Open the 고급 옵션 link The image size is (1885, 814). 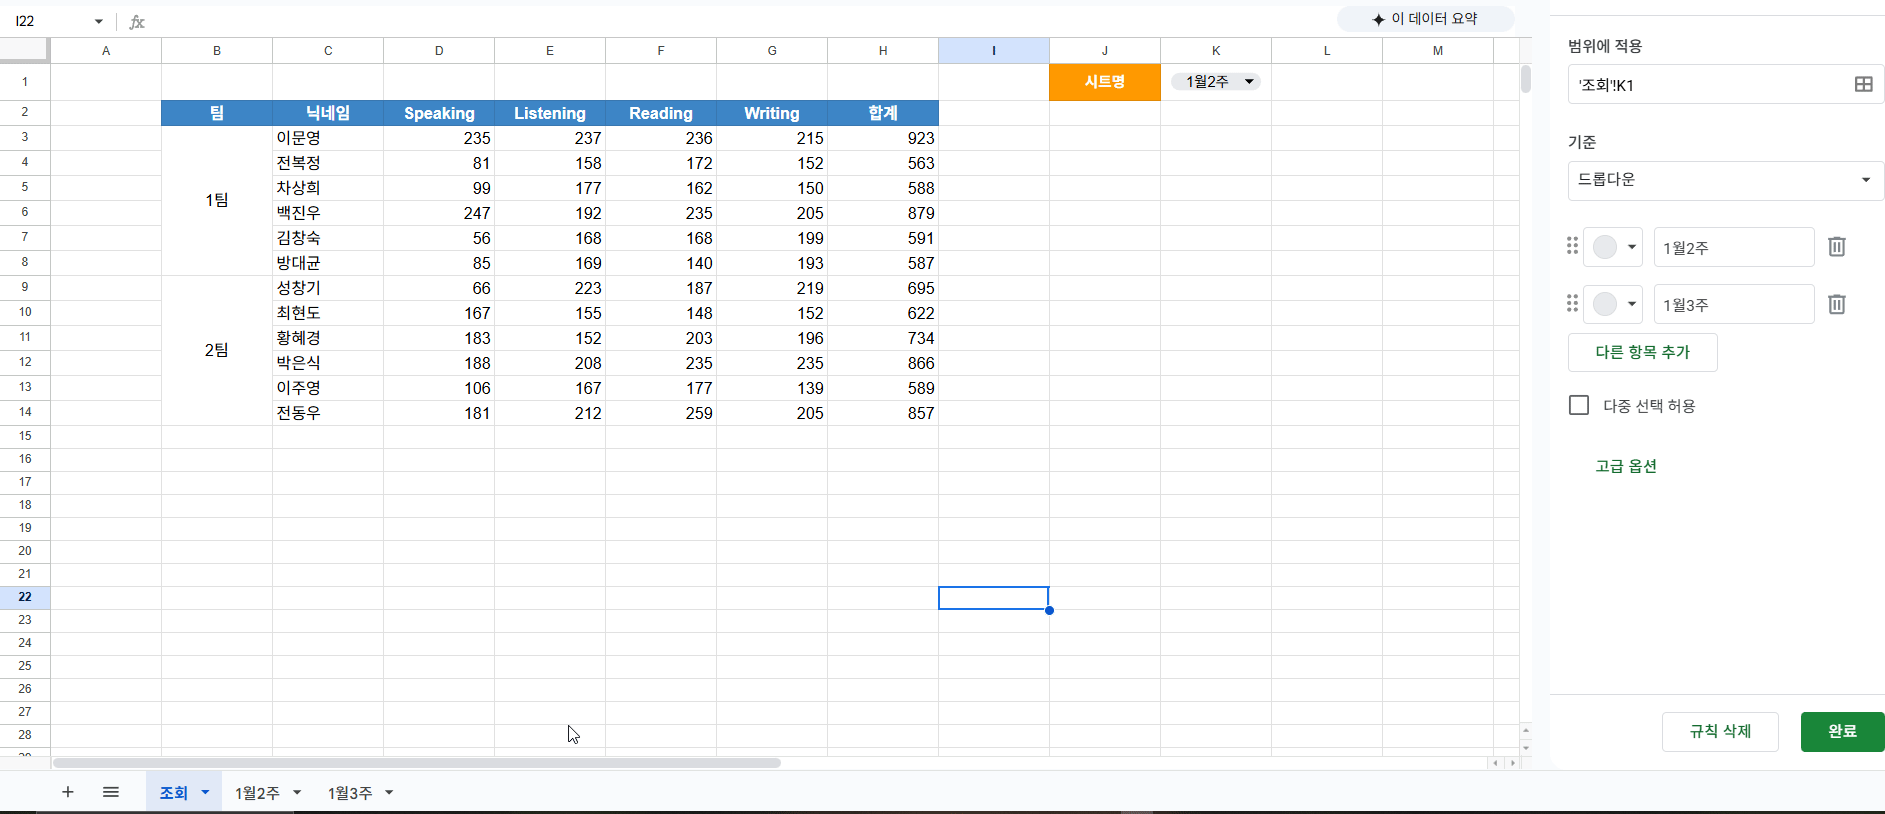1626,466
